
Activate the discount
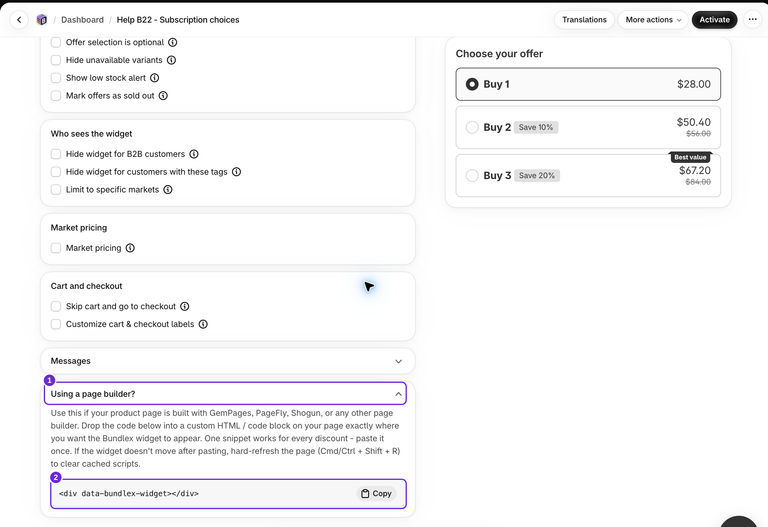pyautogui.click(x=714, y=20)
